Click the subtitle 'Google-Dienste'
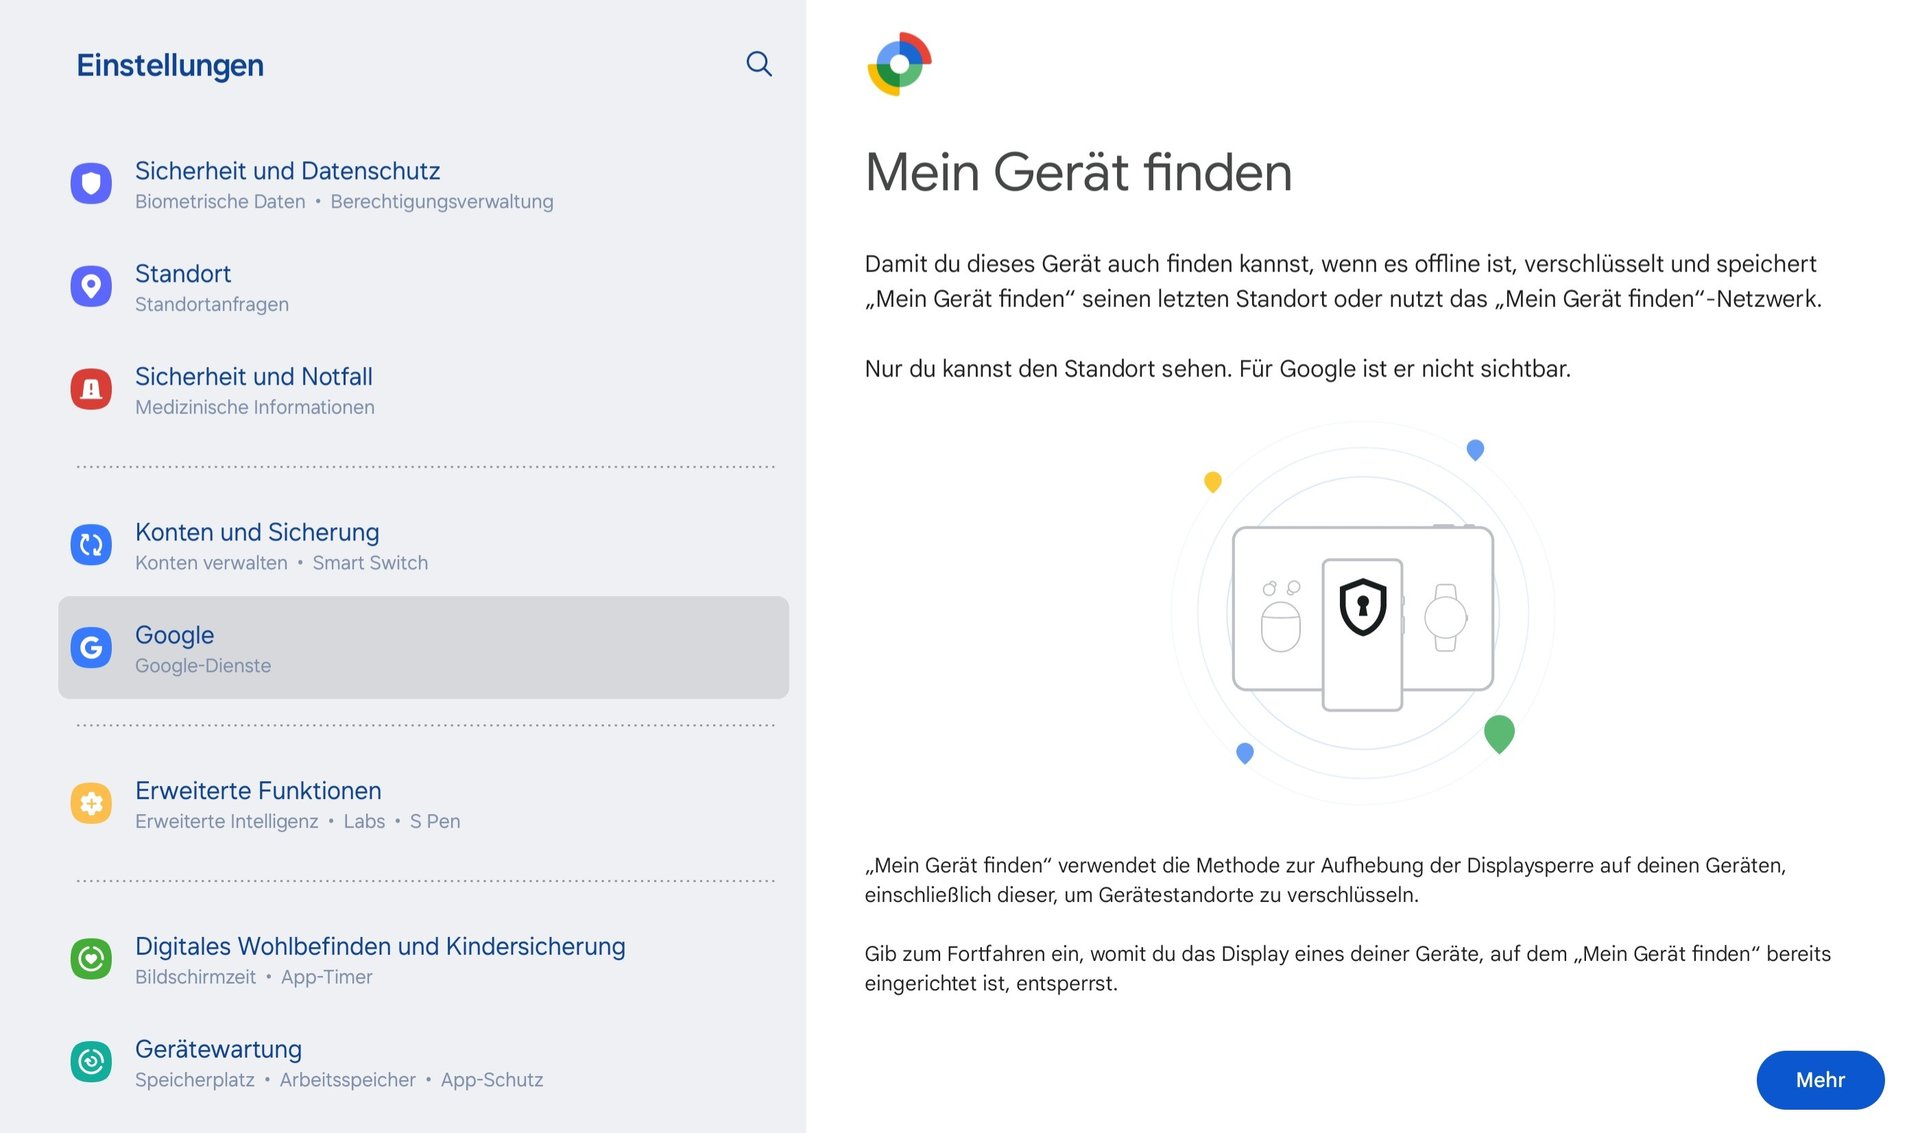Image resolution: width=1920 pixels, height=1133 pixels. (x=203, y=666)
